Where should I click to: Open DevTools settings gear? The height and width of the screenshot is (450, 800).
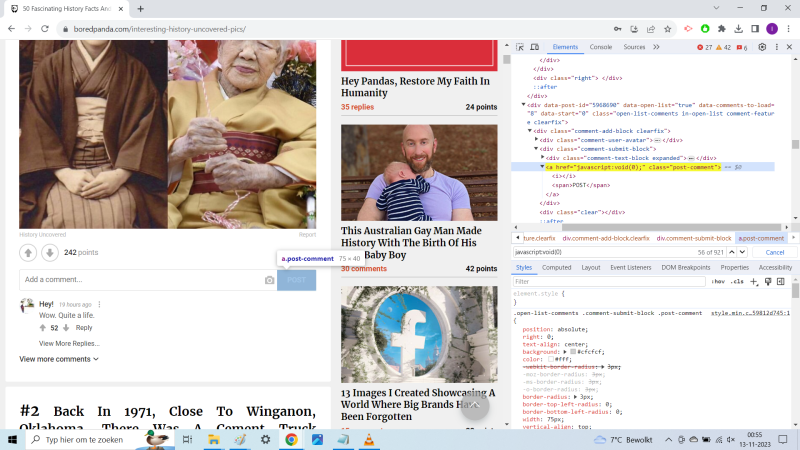pyautogui.click(x=762, y=47)
